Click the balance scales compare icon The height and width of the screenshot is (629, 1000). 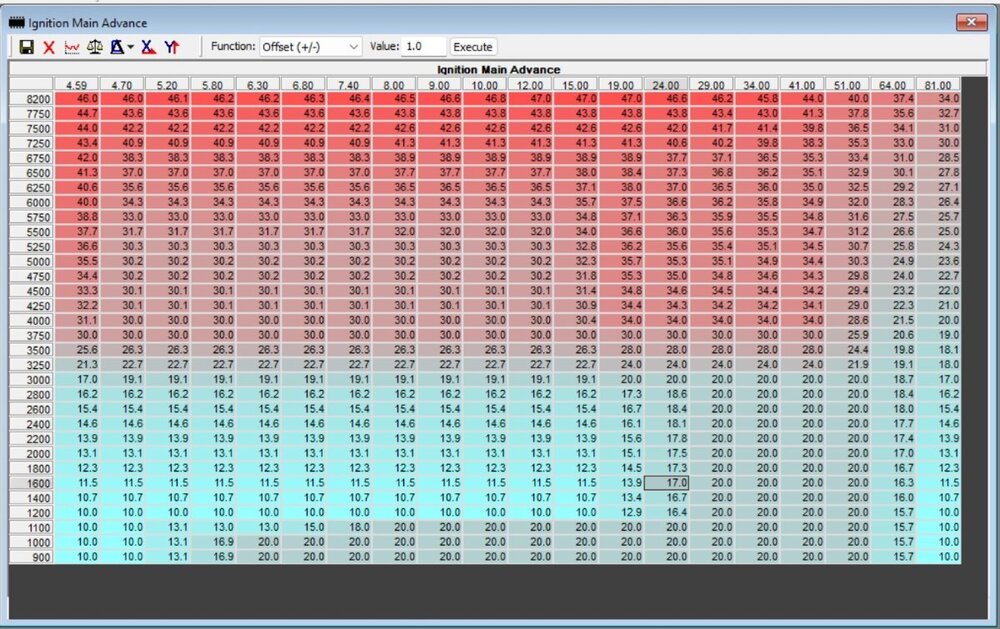coord(95,47)
